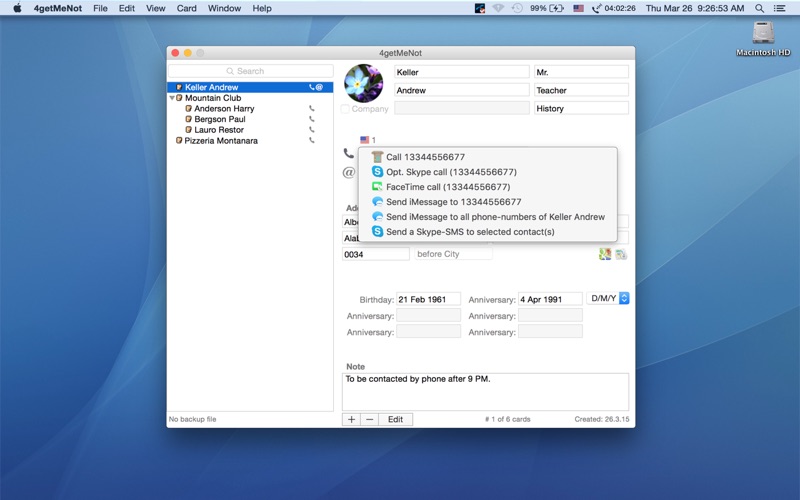
Task: Click the phone icon on Pizzeria Montanara row
Action: point(312,141)
